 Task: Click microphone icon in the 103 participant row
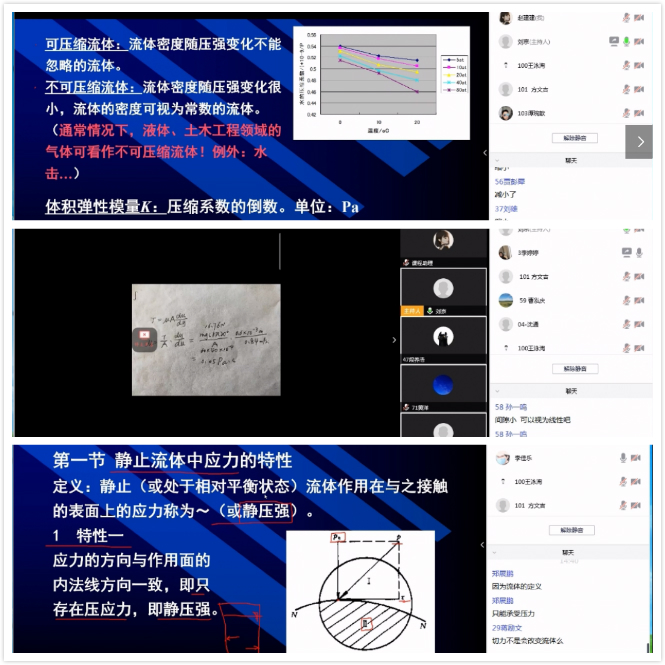click(626, 113)
